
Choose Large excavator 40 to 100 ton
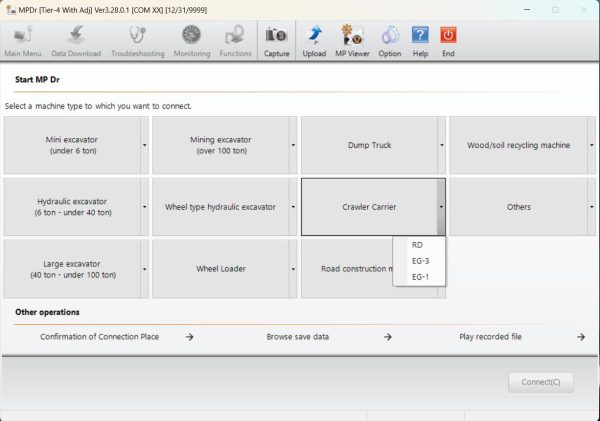(x=72, y=269)
